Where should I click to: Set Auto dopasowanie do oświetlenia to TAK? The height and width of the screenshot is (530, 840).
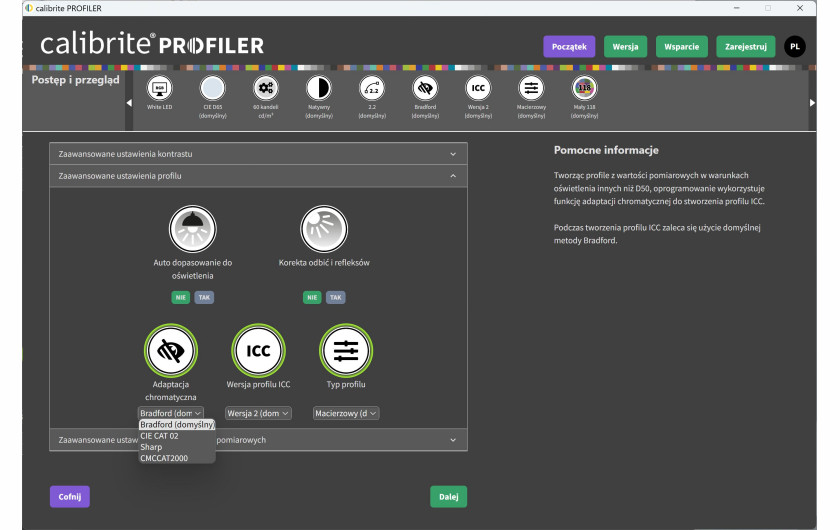[204, 297]
